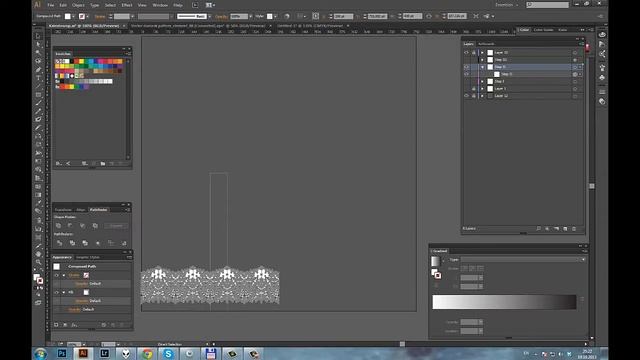Toggle visibility of the nested sublayer

click(x=467, y=74)
